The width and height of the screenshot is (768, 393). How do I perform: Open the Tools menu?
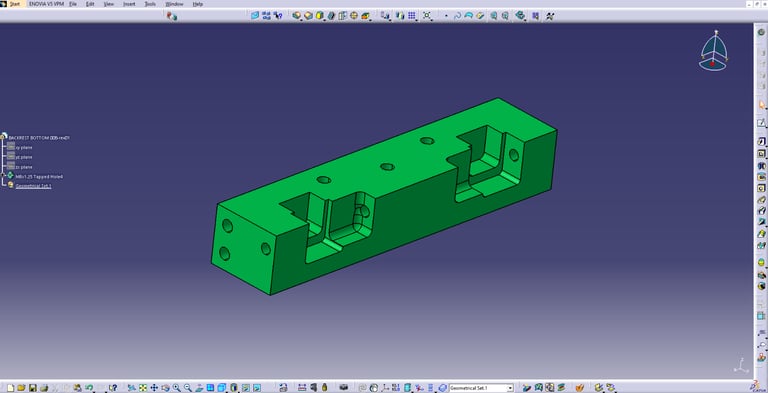(150, 4)
